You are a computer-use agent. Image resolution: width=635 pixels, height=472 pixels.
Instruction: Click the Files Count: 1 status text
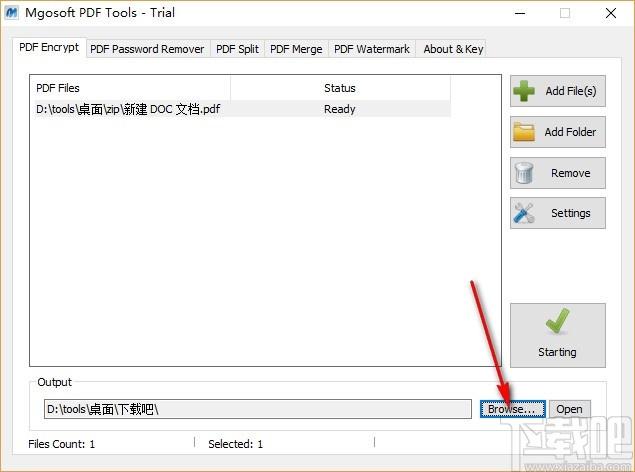pos(62,444)
